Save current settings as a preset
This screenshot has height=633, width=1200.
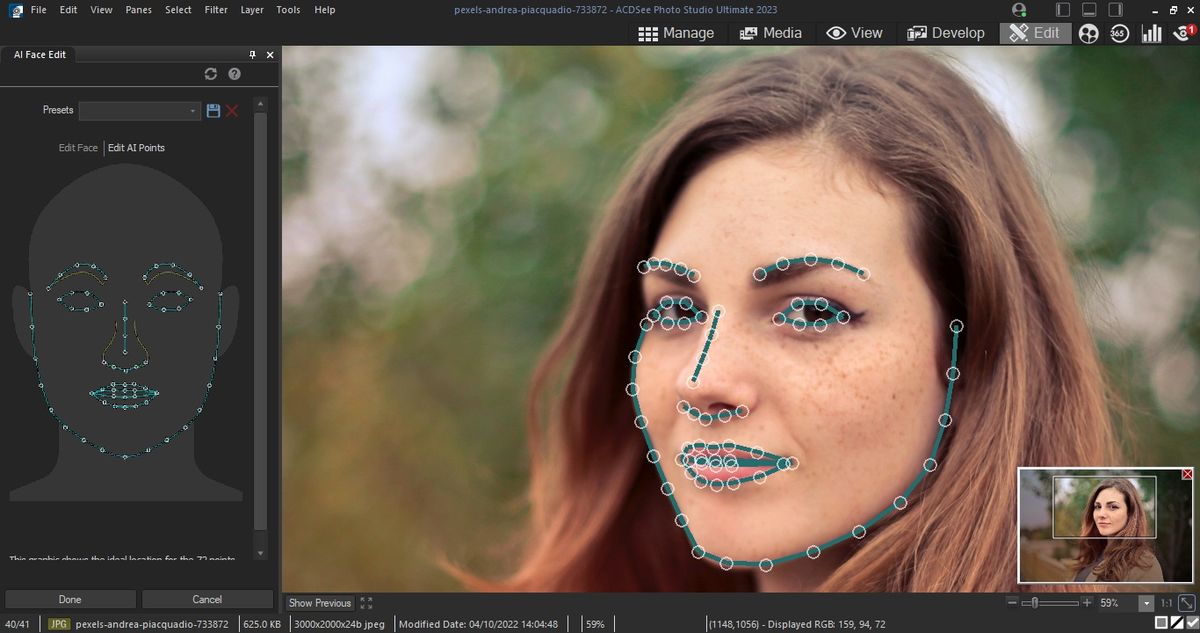(213, 111)
